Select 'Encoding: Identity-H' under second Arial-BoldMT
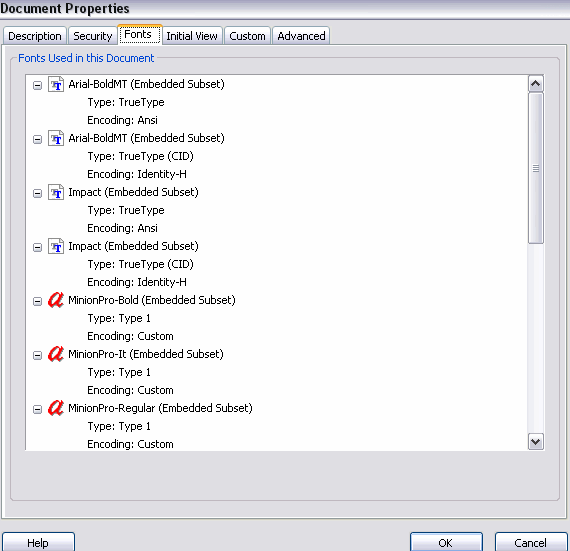This screenshot has height=551, width=570. pos(137,174)
